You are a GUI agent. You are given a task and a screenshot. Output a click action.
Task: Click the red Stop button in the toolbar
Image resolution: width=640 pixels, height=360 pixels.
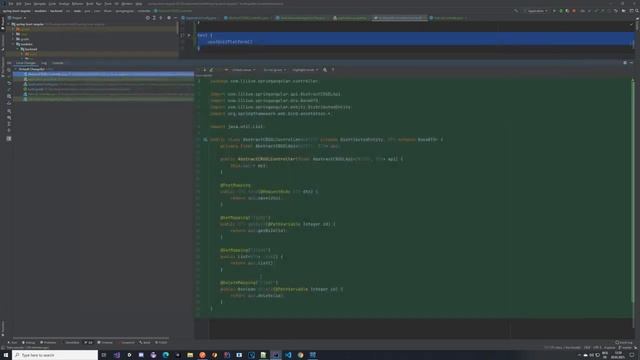[574, 11]
